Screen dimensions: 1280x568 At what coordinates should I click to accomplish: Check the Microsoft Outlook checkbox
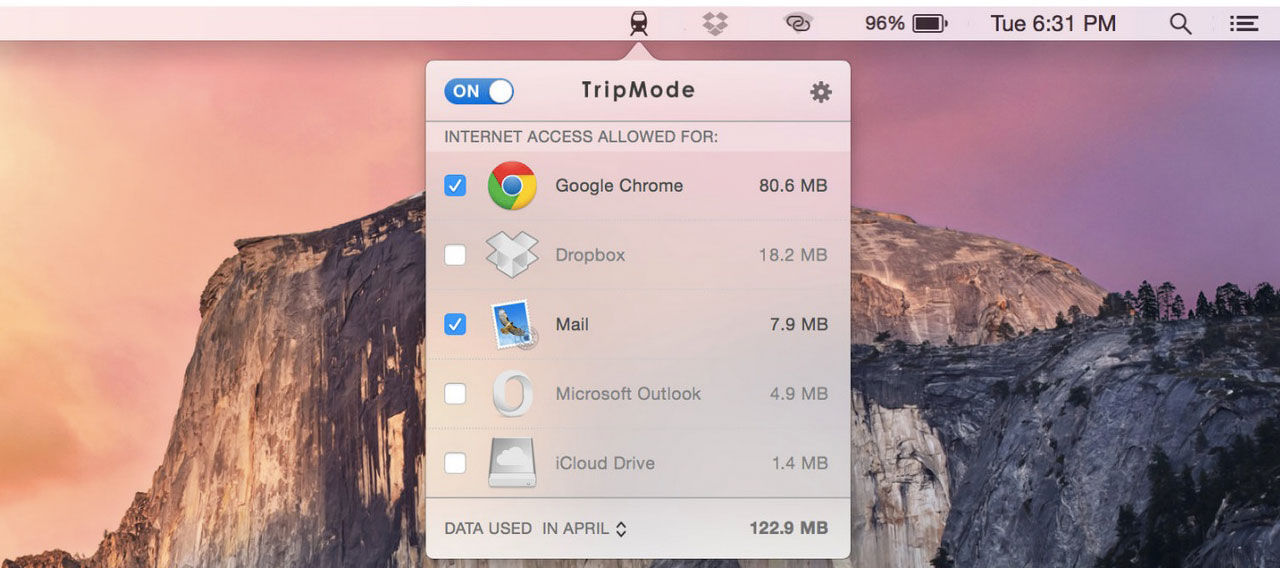pyautogui.click(x=455, y=394)
